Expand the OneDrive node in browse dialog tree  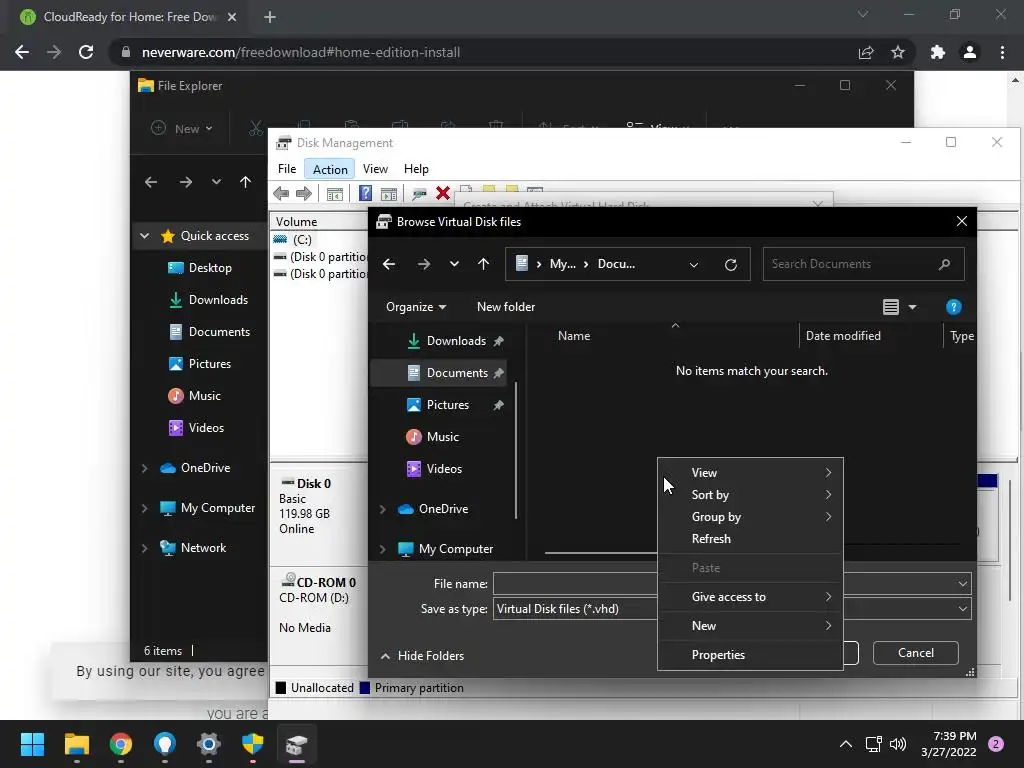[383, 509]
